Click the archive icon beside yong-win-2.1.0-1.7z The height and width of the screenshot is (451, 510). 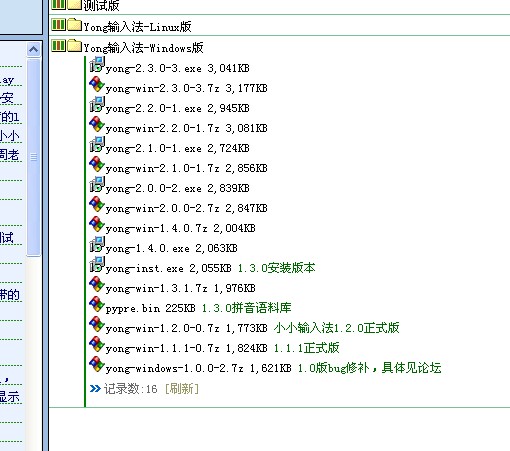pos(97,165)
